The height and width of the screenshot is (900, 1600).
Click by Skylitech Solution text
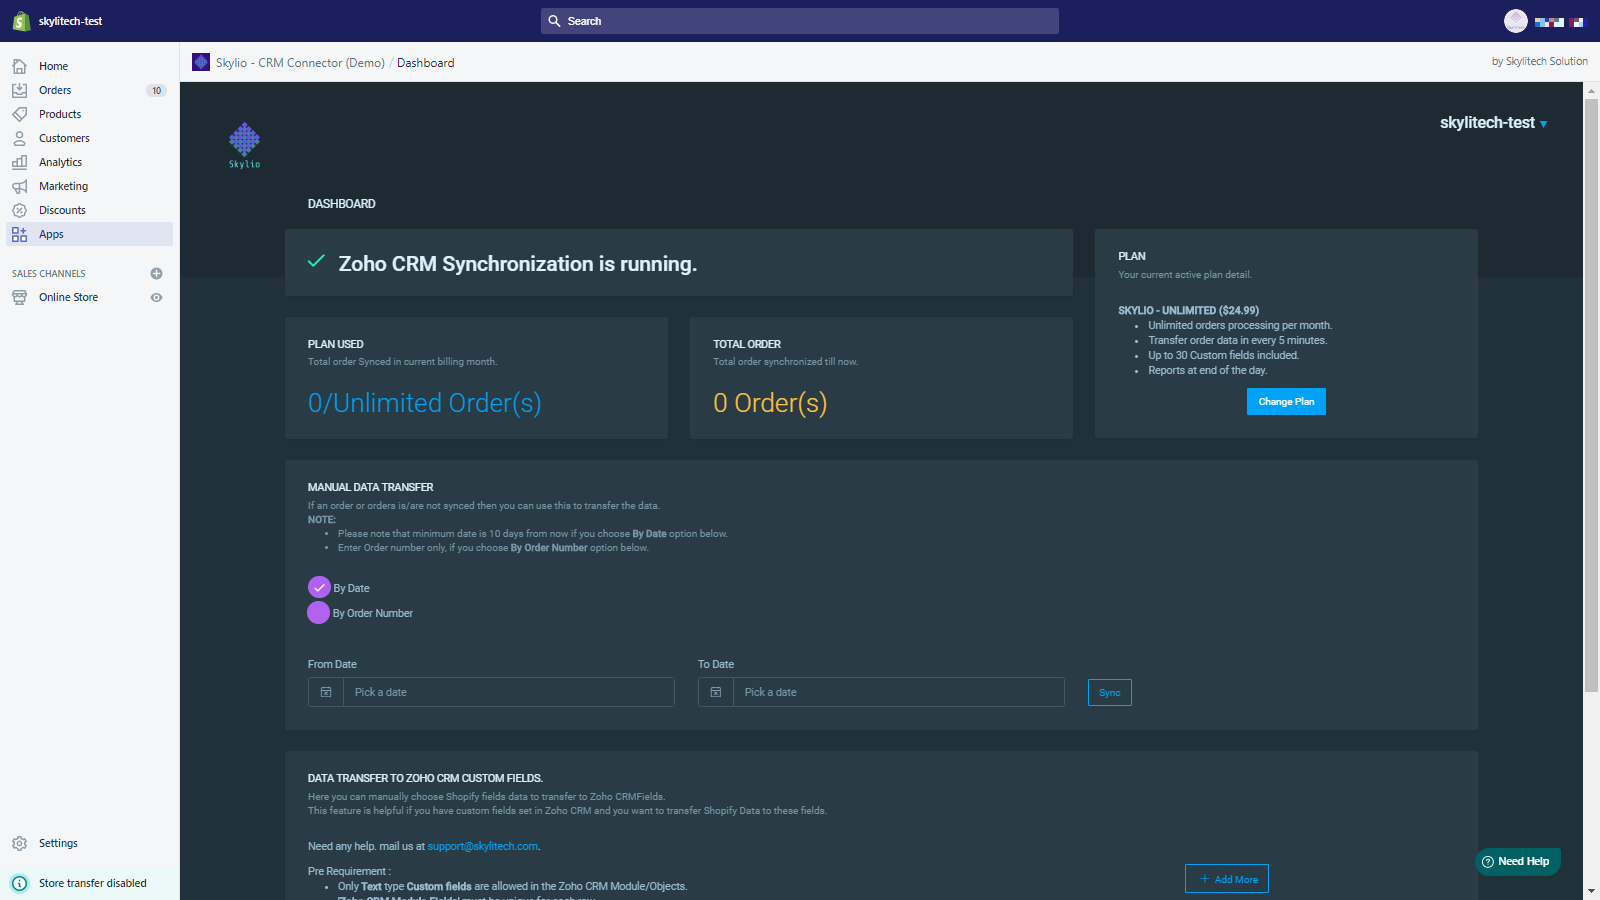1539,61
